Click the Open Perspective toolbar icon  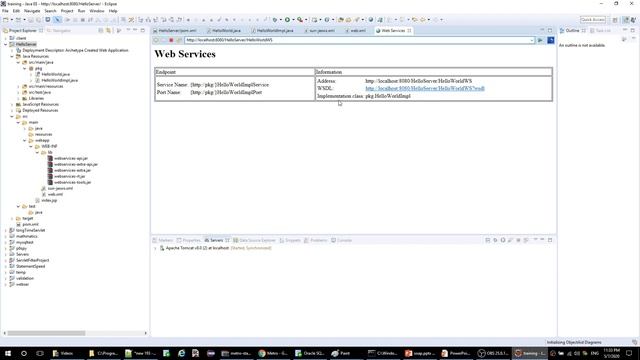(x=615, y=20)
